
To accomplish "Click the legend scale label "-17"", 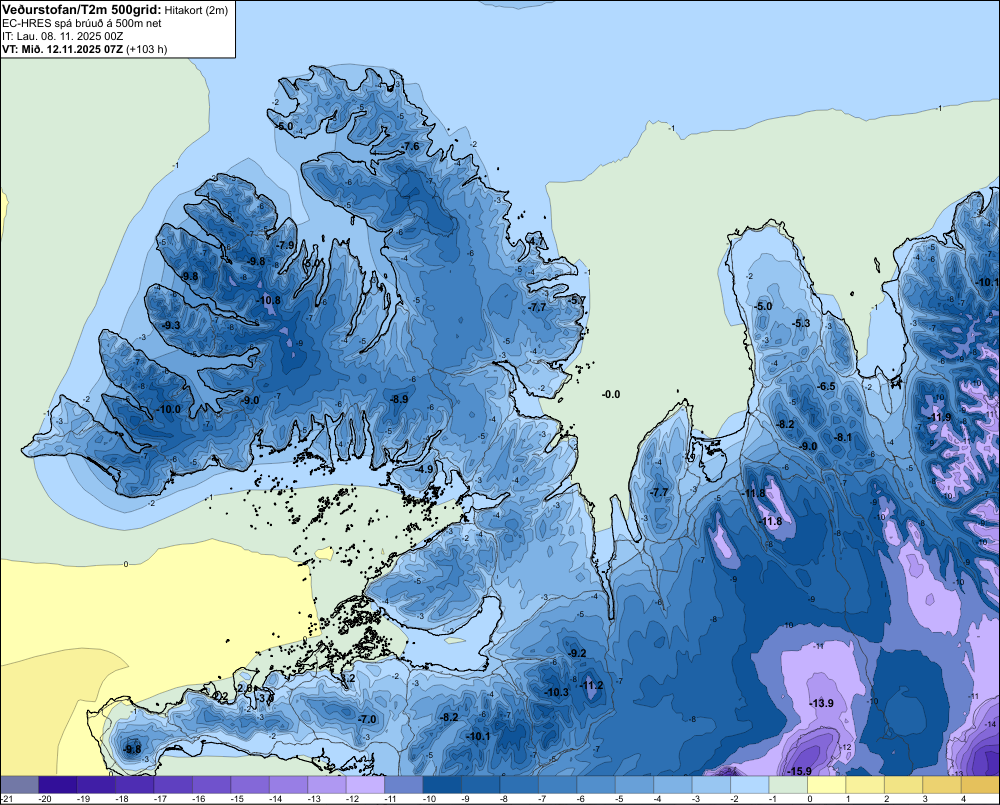I will pyautogui.click(x=160, y=799).
